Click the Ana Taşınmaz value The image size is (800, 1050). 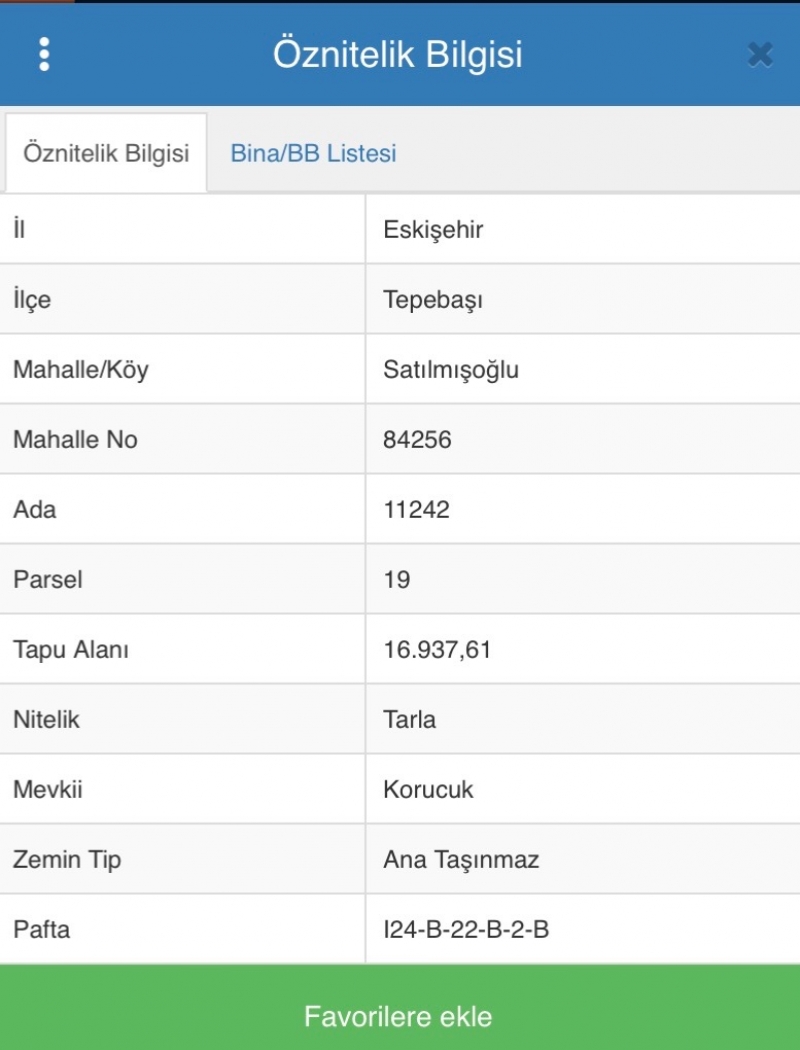coord(461,859)
